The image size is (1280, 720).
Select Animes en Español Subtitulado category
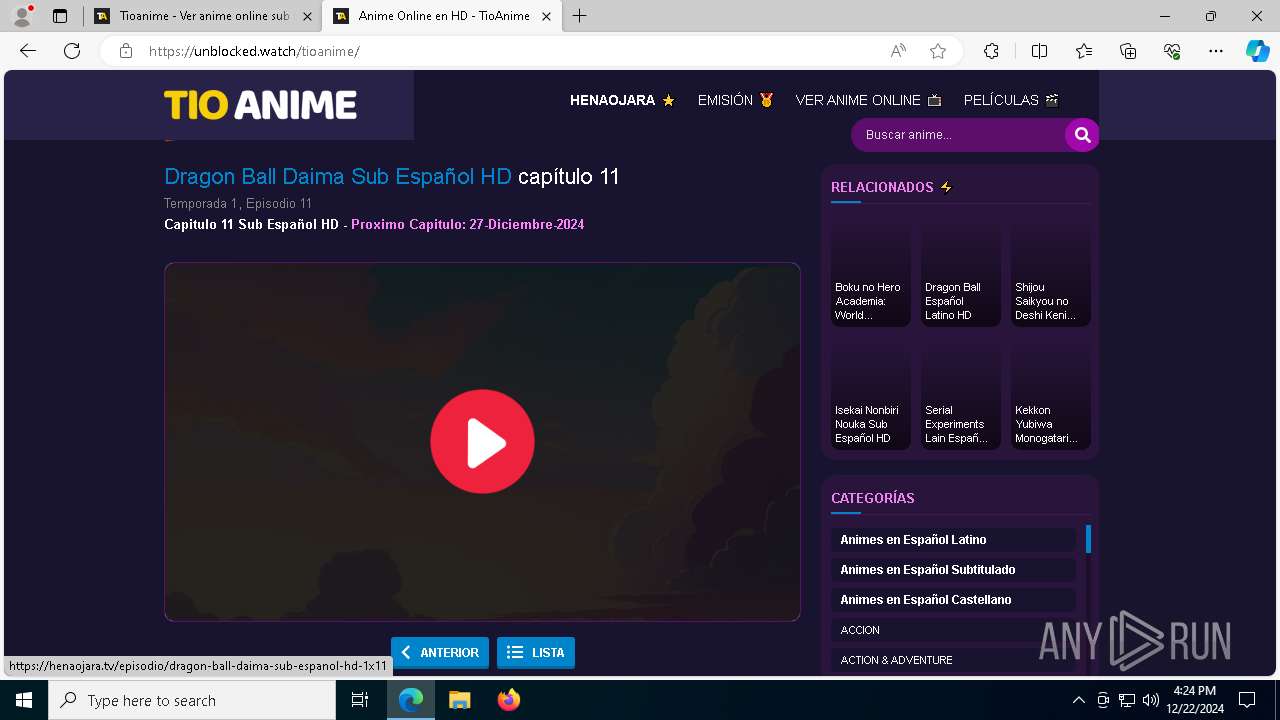(x=953, y=570)
